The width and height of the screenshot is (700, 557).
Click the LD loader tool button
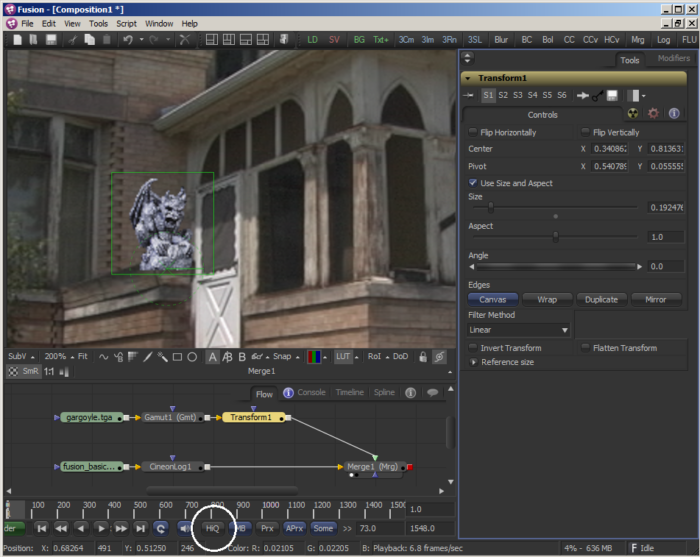click(x=312, y=40)
